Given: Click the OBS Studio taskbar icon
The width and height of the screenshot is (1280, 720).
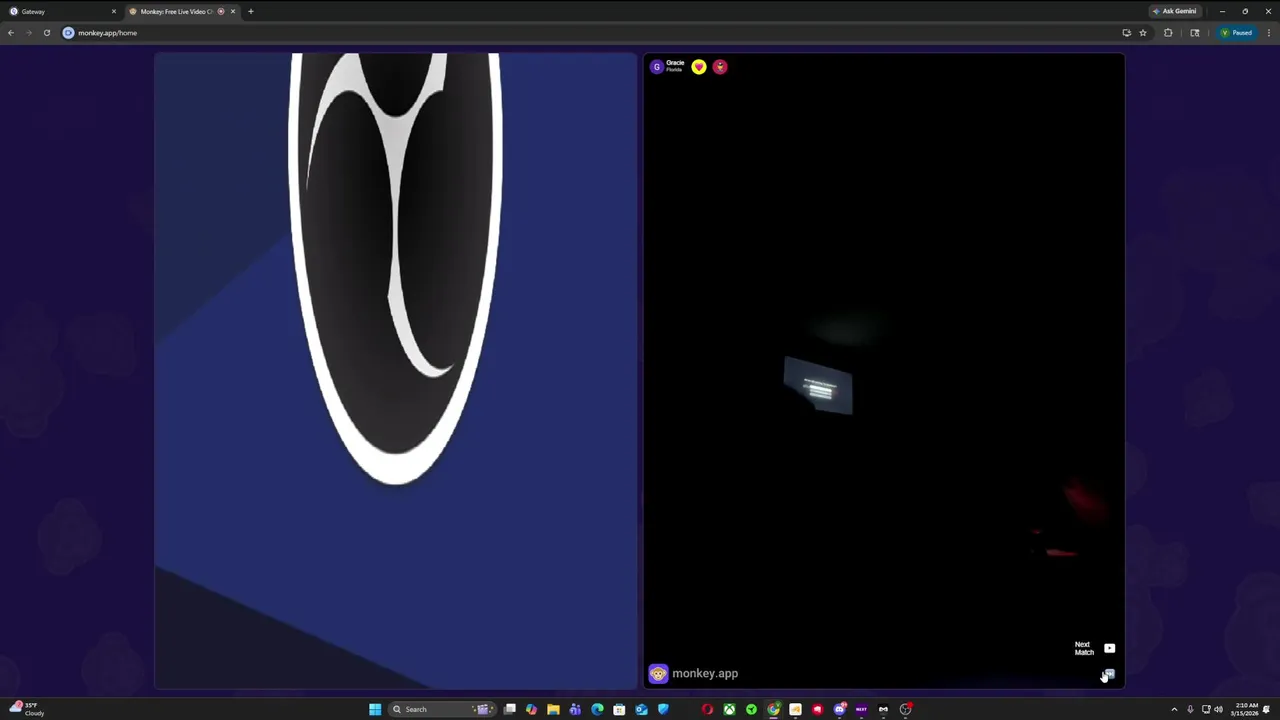Looking at the screenshot, I should 905,709.
